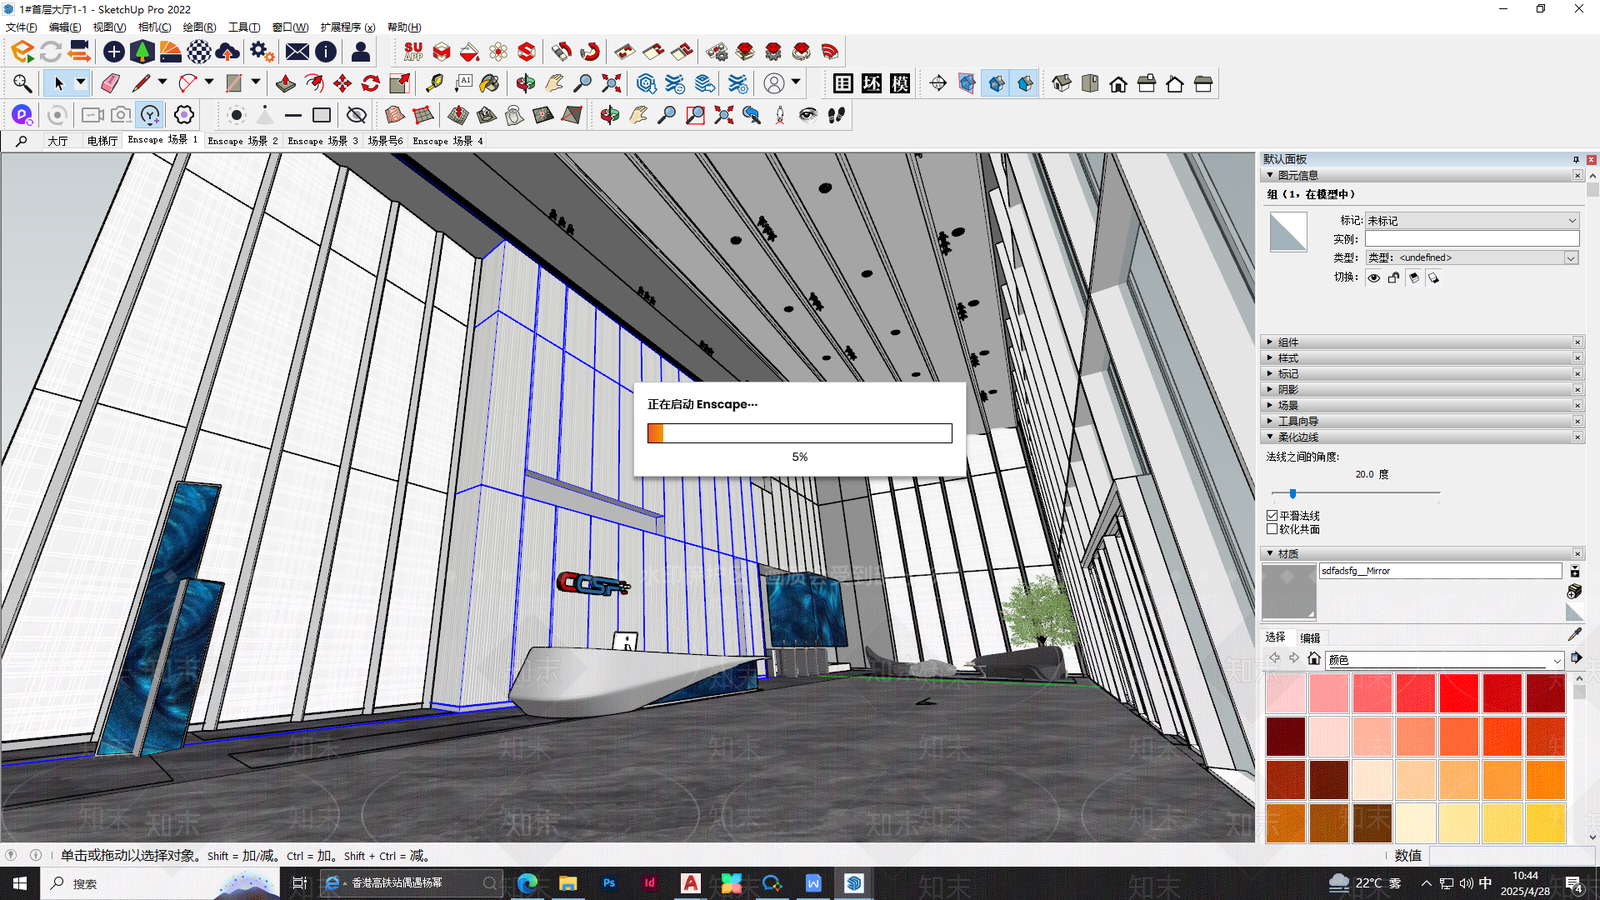Viewport: 1600px width, 900px height.
Task: Toggle the receive shadows icon in 切换 row
Action: coord(1434,278)
